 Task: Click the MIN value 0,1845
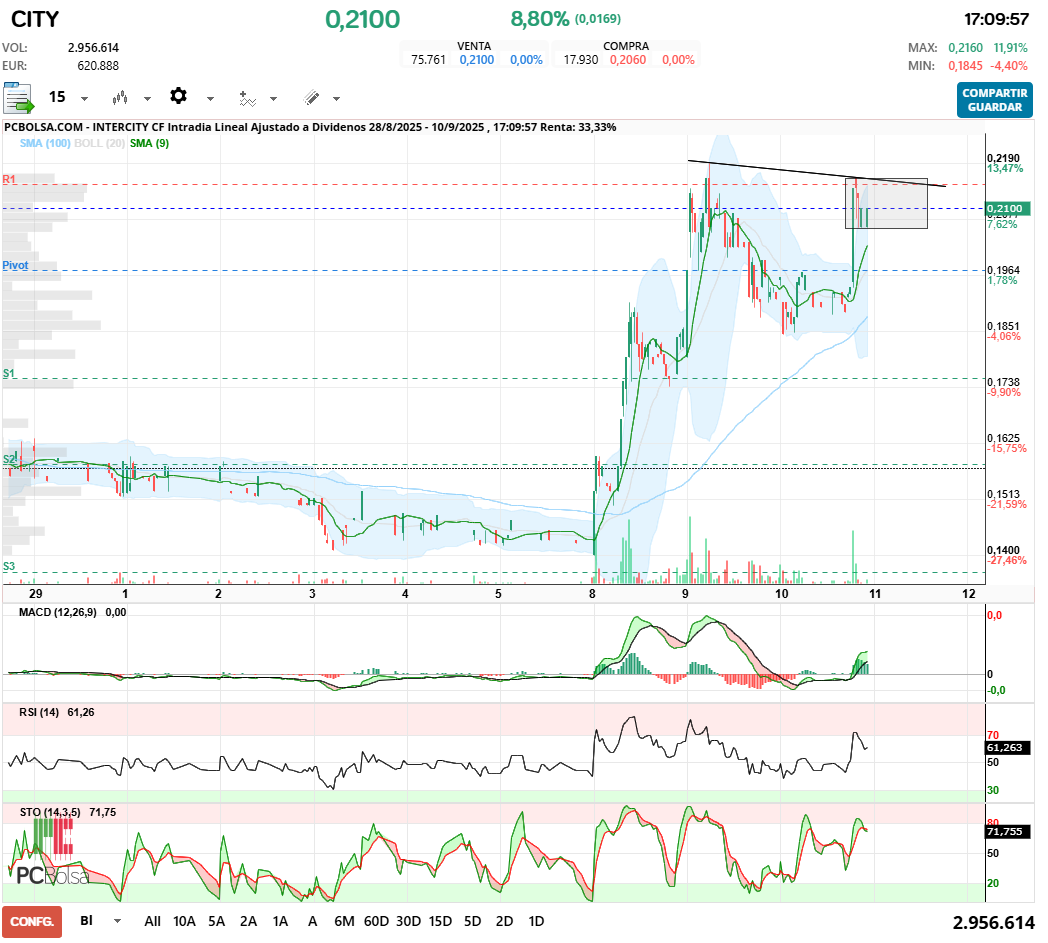[x=965, y=66]
